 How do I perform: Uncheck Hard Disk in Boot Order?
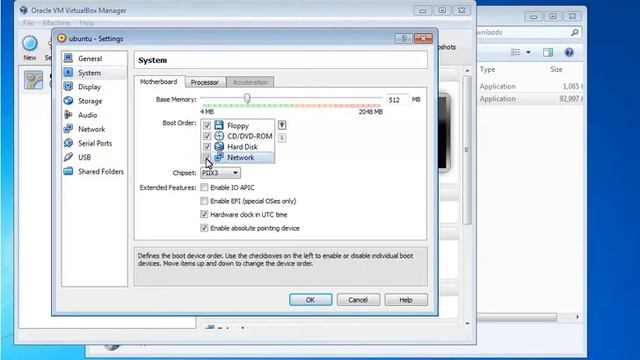[x=207, y=147]
